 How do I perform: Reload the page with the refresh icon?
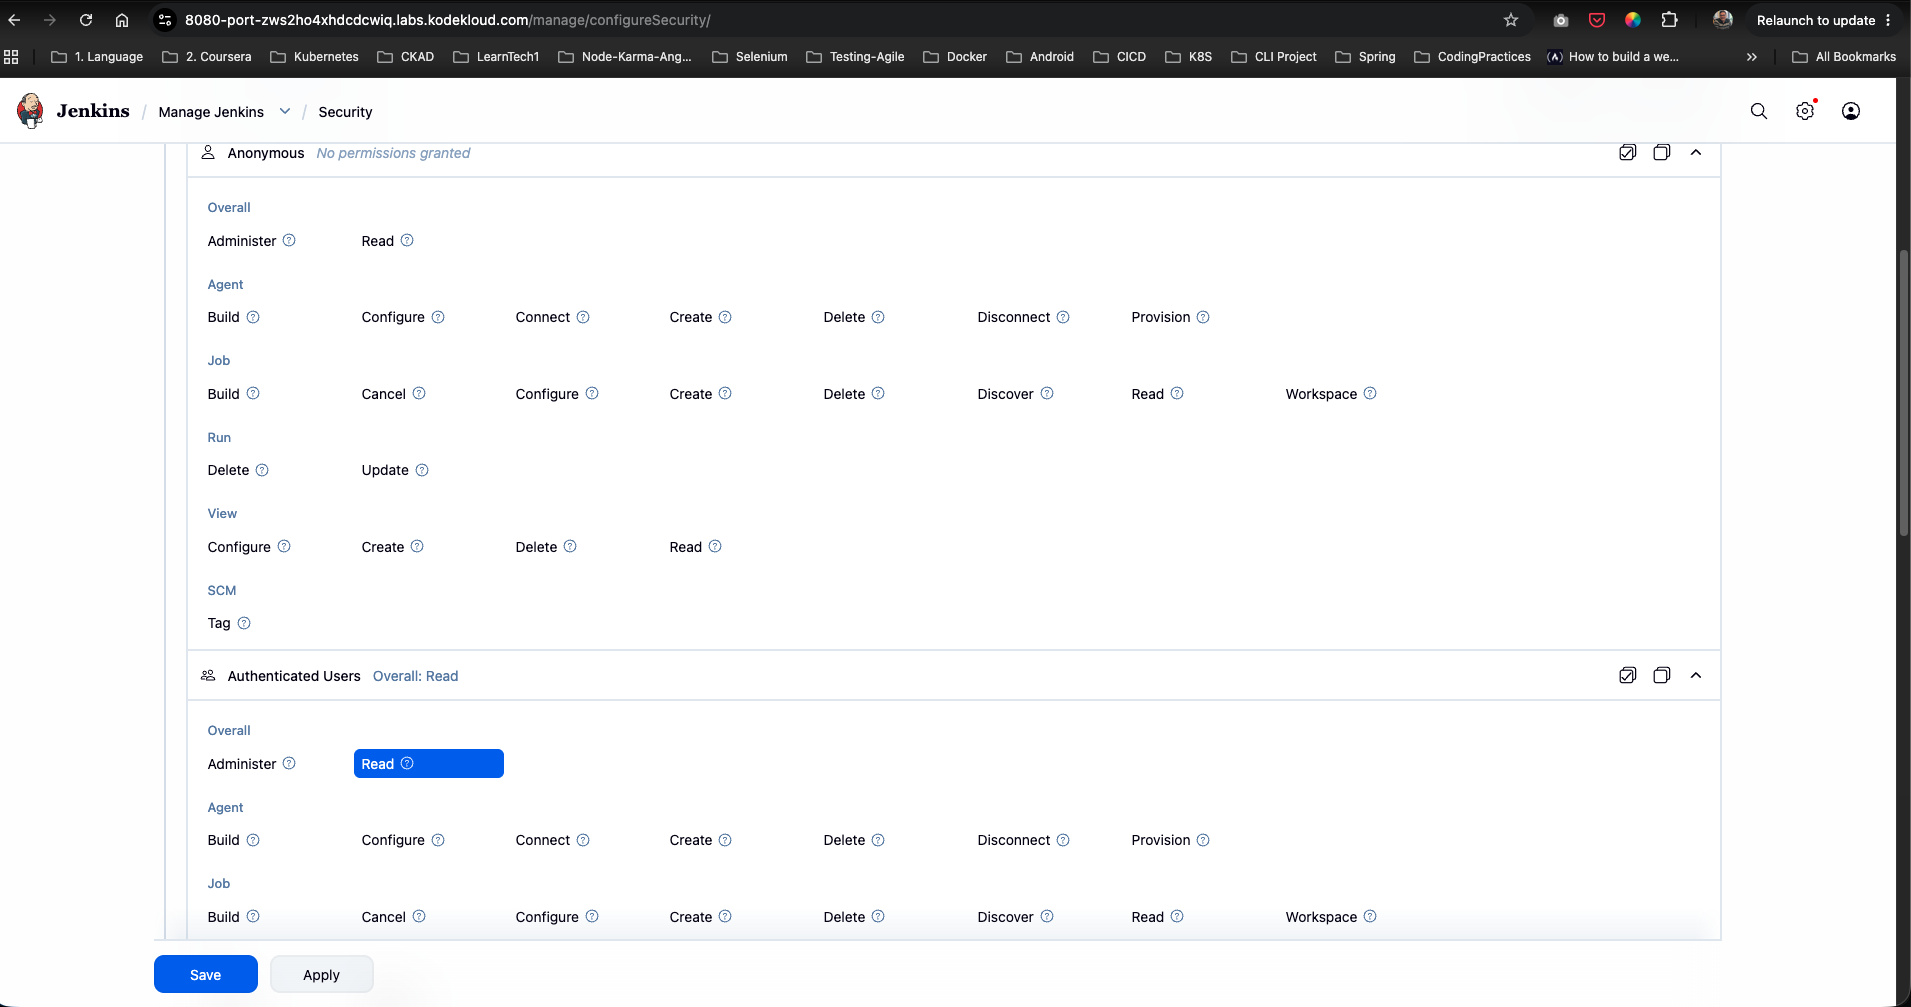coord(86,20)
